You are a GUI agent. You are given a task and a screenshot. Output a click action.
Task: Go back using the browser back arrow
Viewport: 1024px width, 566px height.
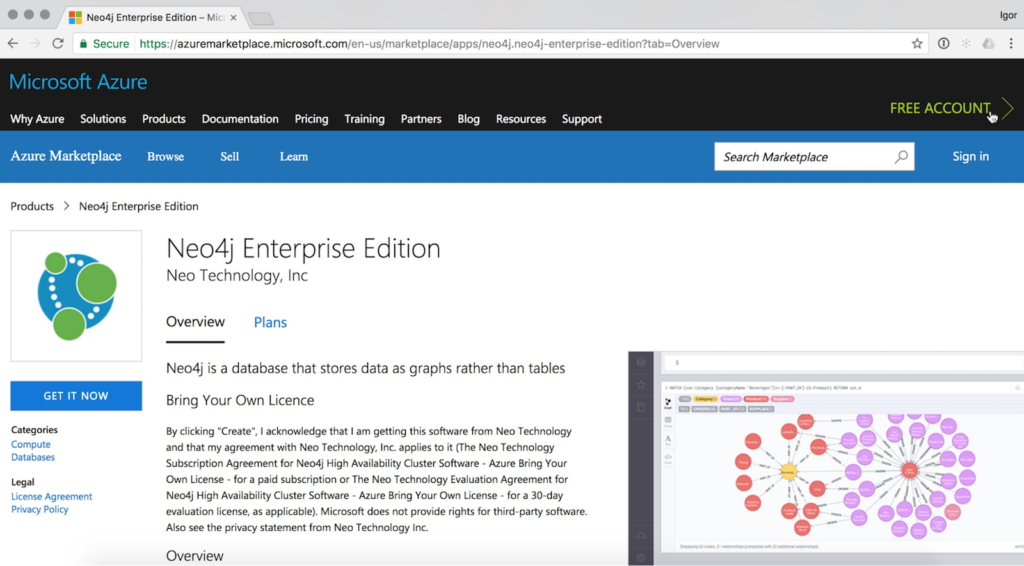tap(13, 44)
